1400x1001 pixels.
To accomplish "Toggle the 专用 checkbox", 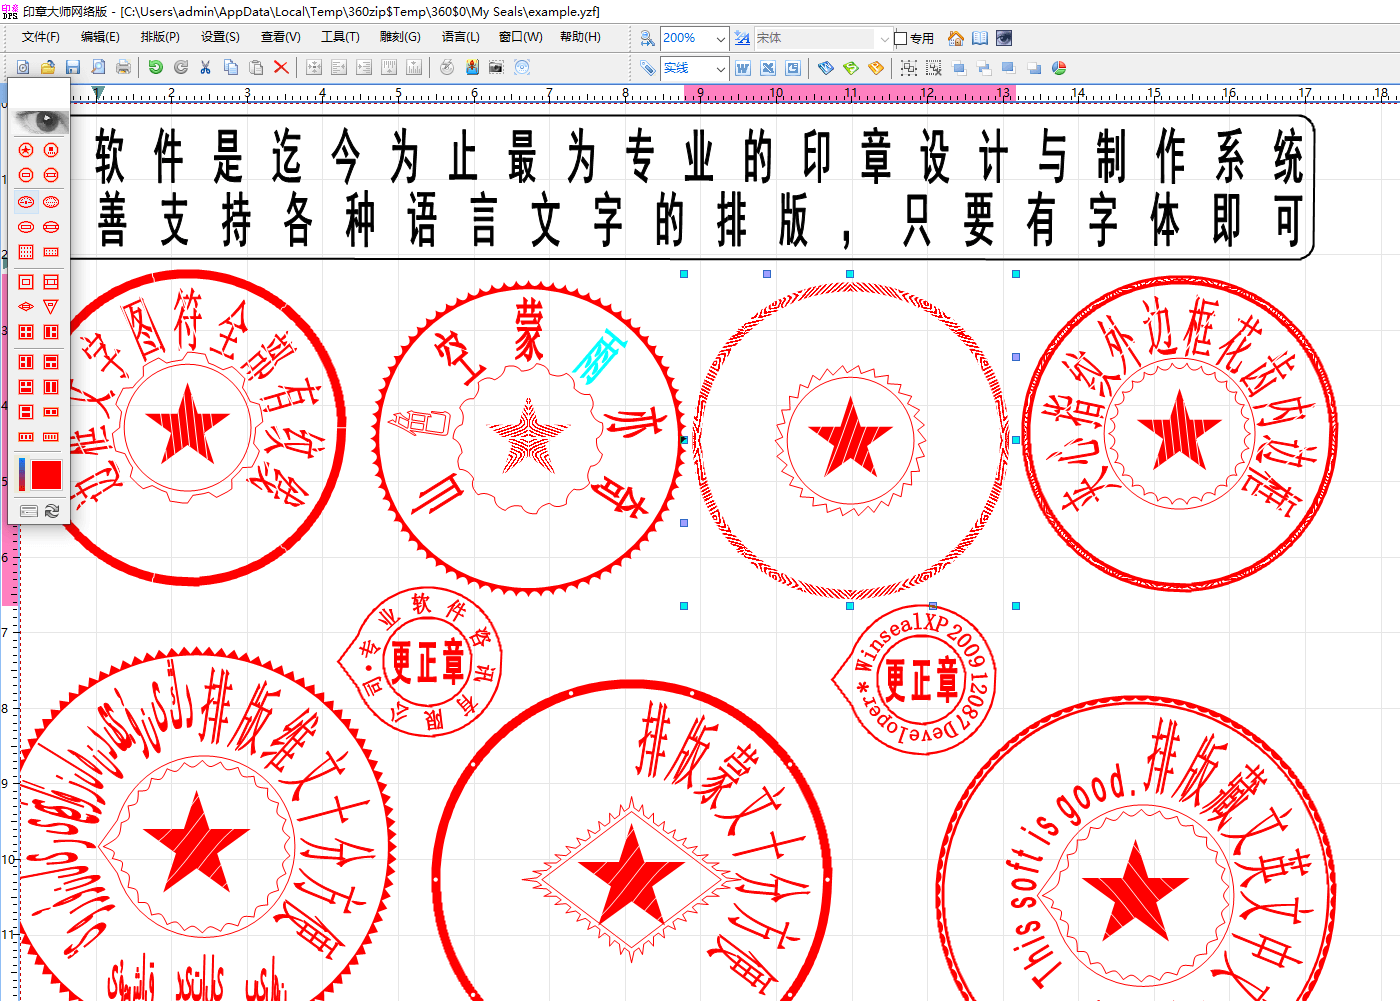I will [901, 38].
